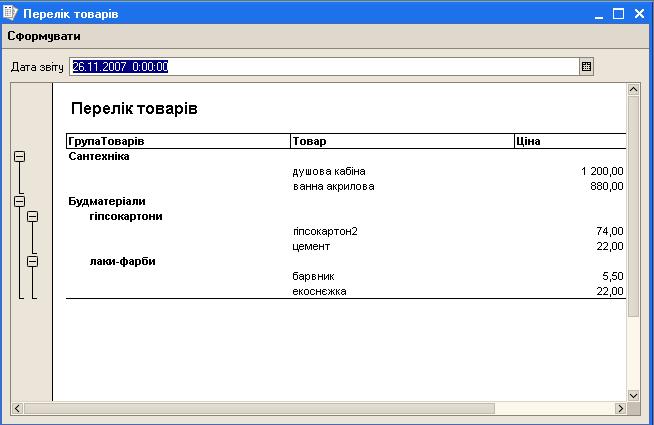Select the цемент cell

coord(311,246)
